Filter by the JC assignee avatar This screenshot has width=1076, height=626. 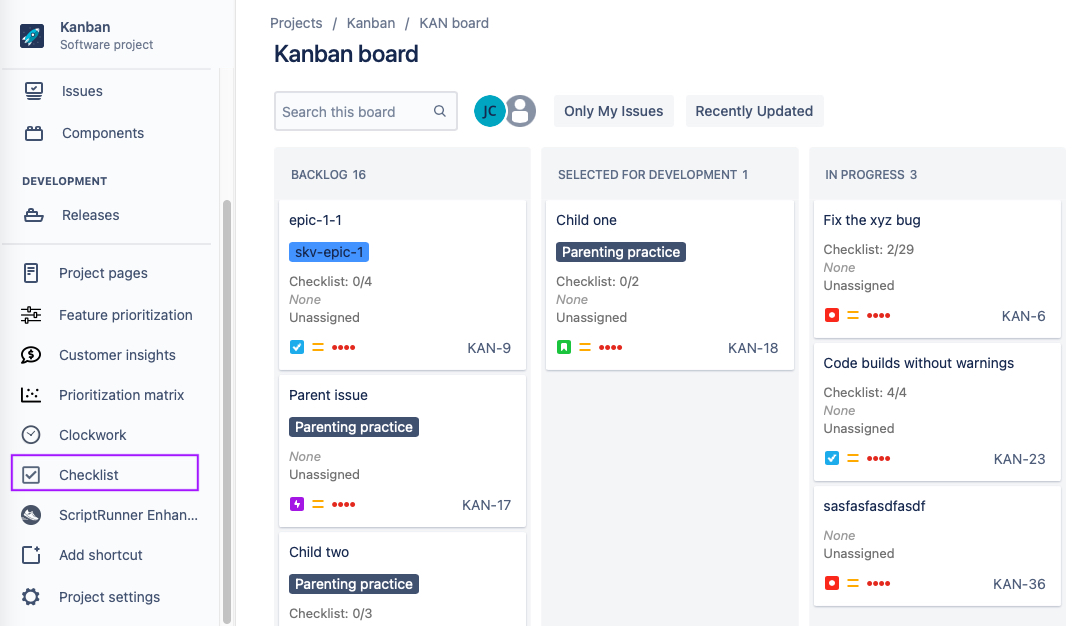click(489, 111)
